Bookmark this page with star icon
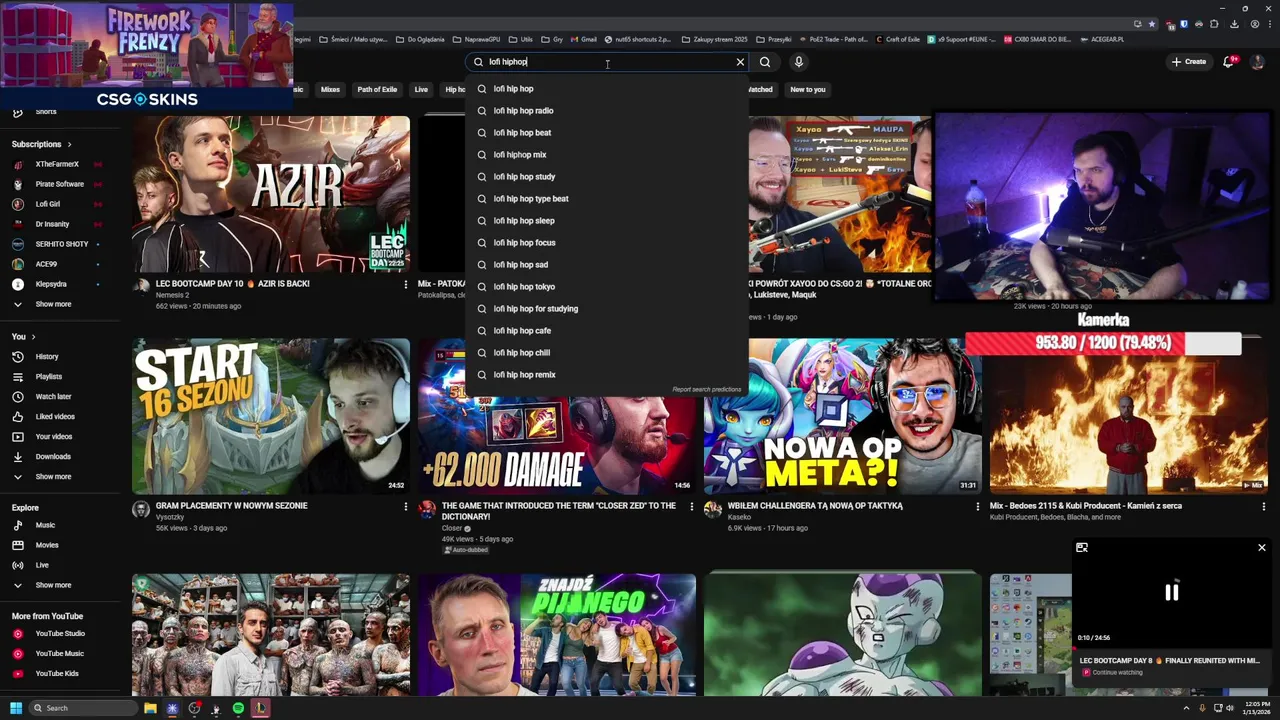 [x=1152, y=24]
